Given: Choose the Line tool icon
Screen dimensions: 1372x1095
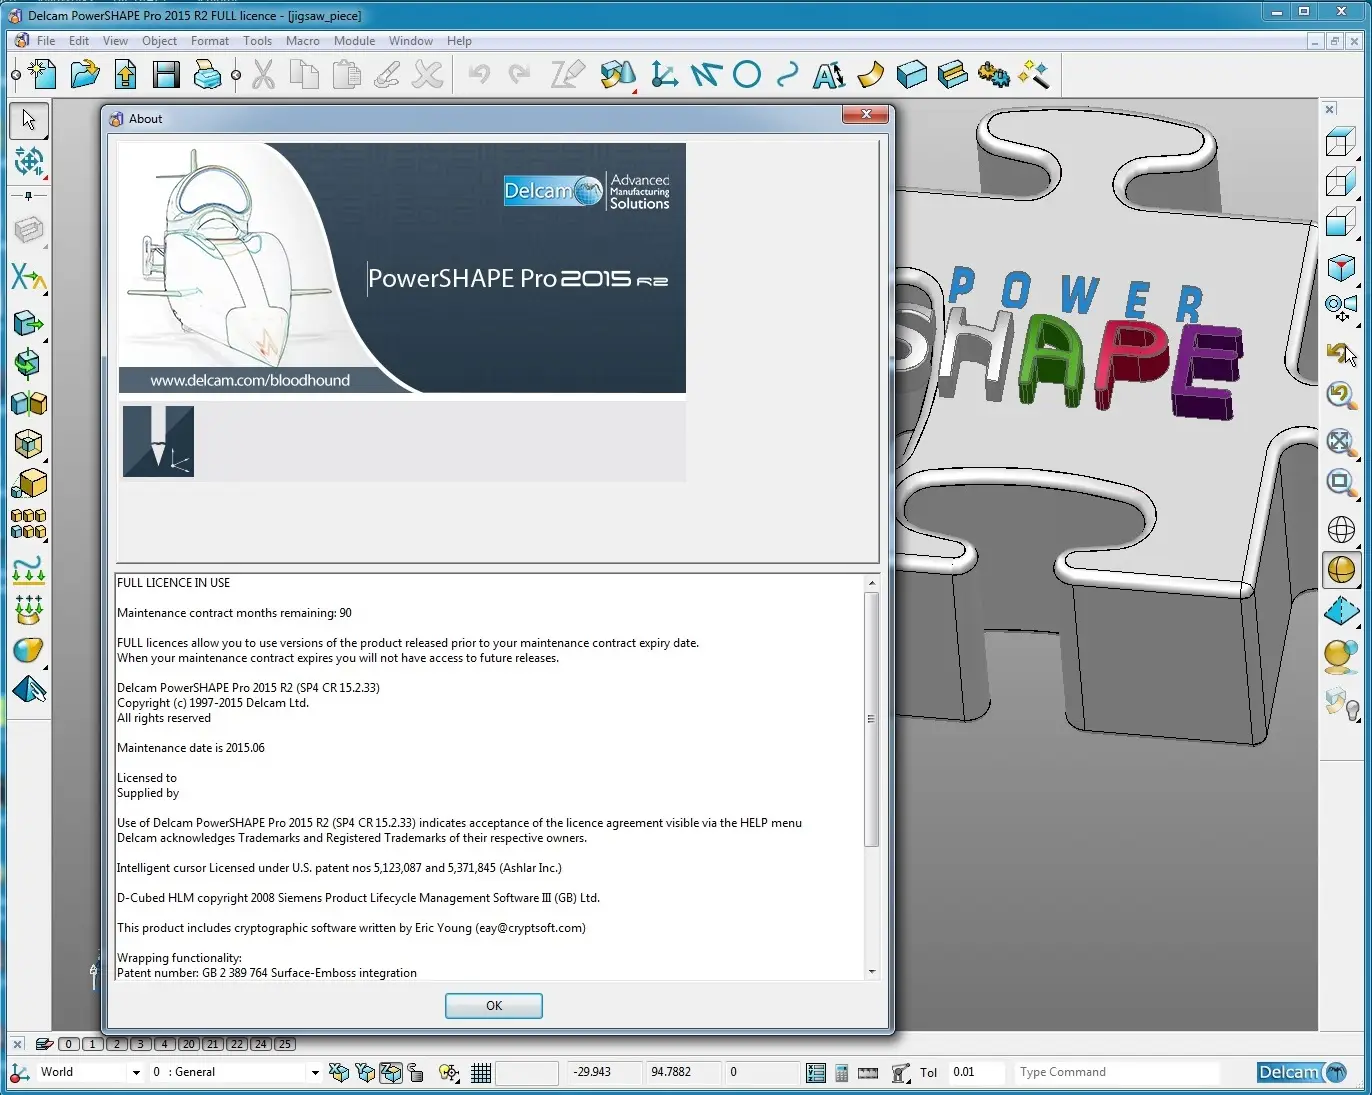Looking at the screenshot, I should [706, 75].
